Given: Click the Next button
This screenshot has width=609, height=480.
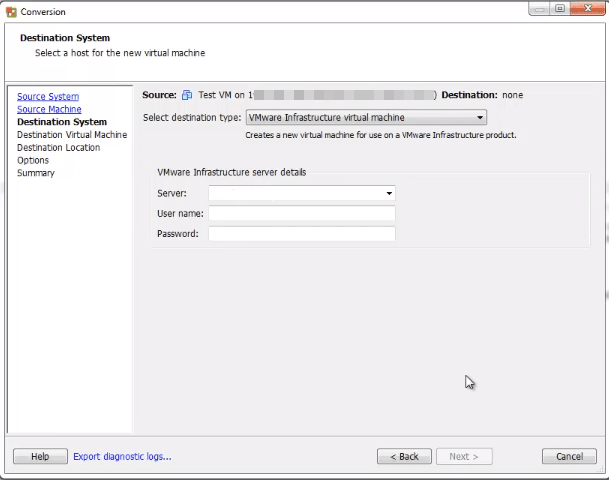Looking at the screenshot, I should tap(463, 457).
